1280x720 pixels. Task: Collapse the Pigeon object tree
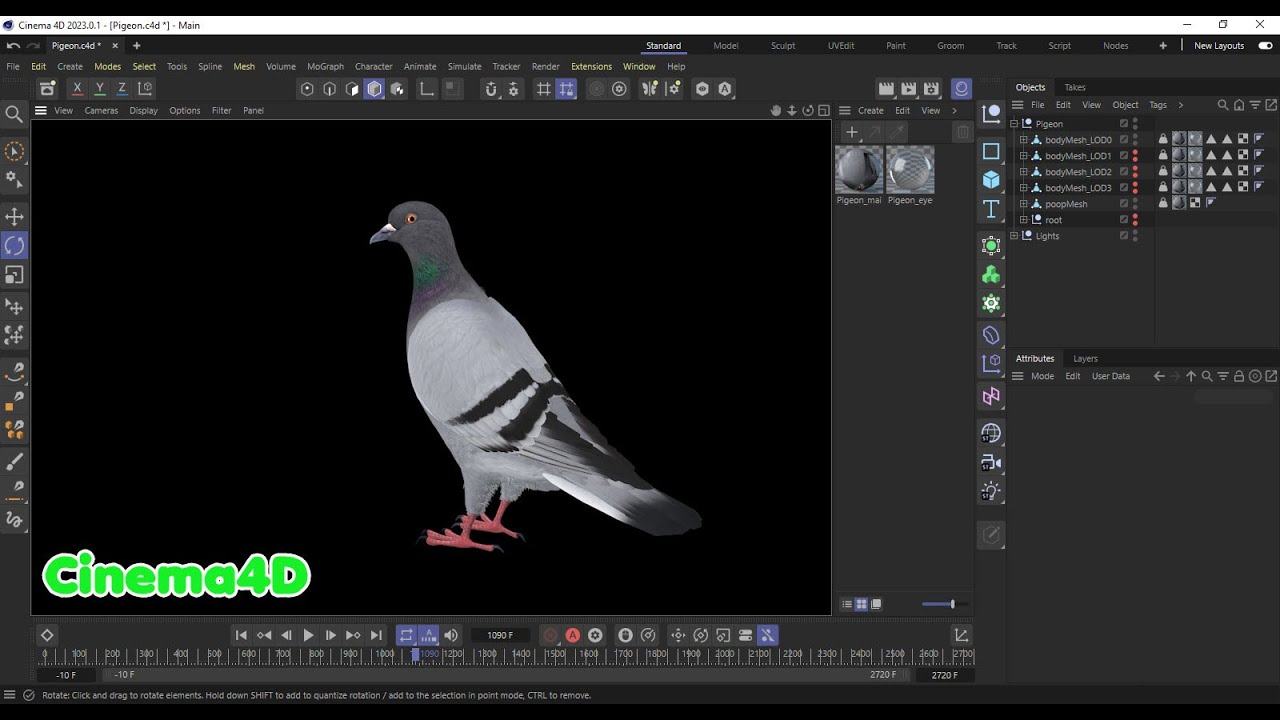click(1014, 124)
